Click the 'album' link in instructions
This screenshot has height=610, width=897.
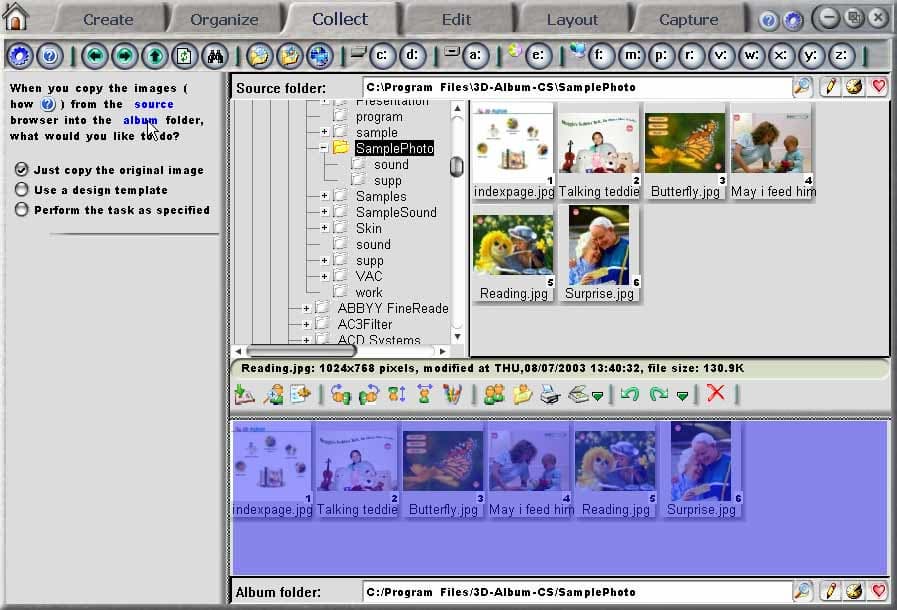[140, 120]
